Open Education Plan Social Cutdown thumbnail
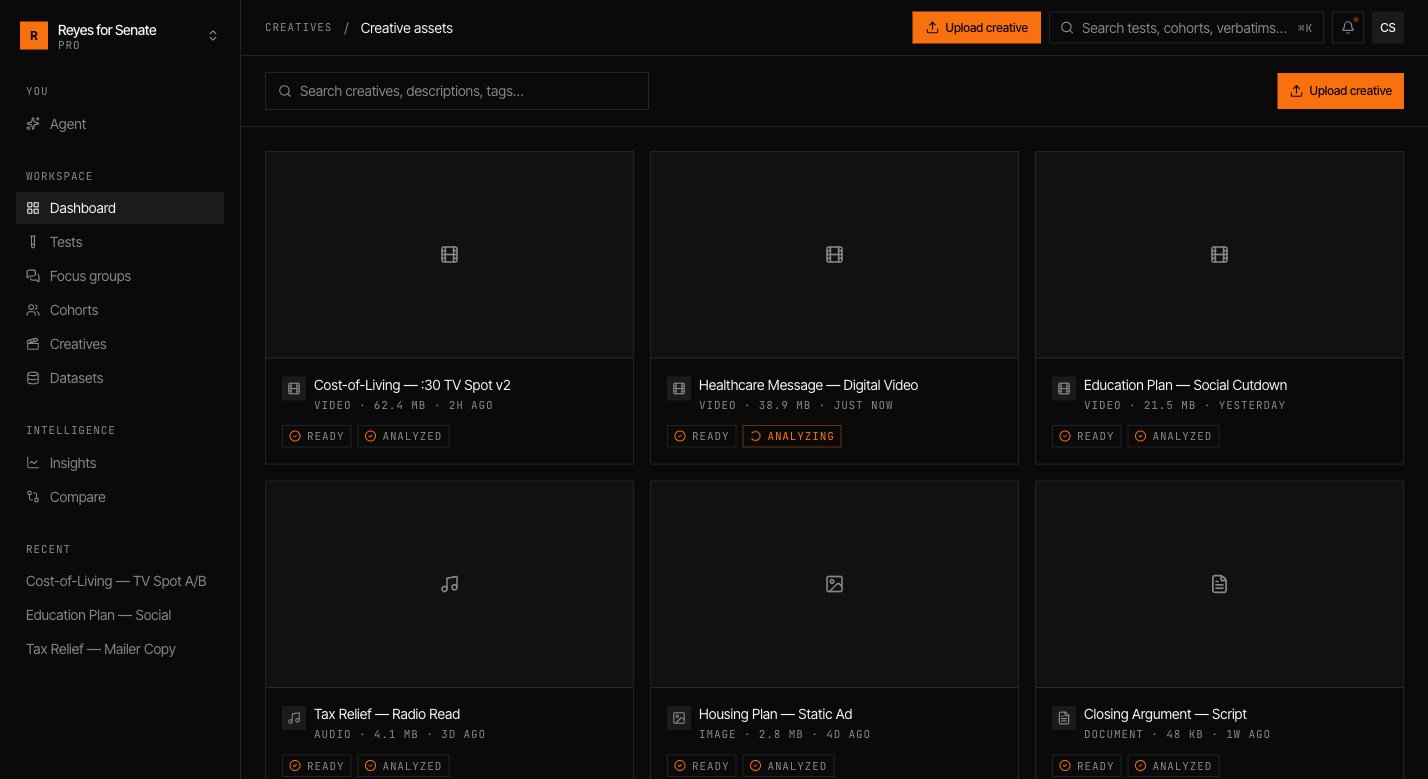The width and height of the screenshot is (1428, 779). click(x=1219, y=255)
